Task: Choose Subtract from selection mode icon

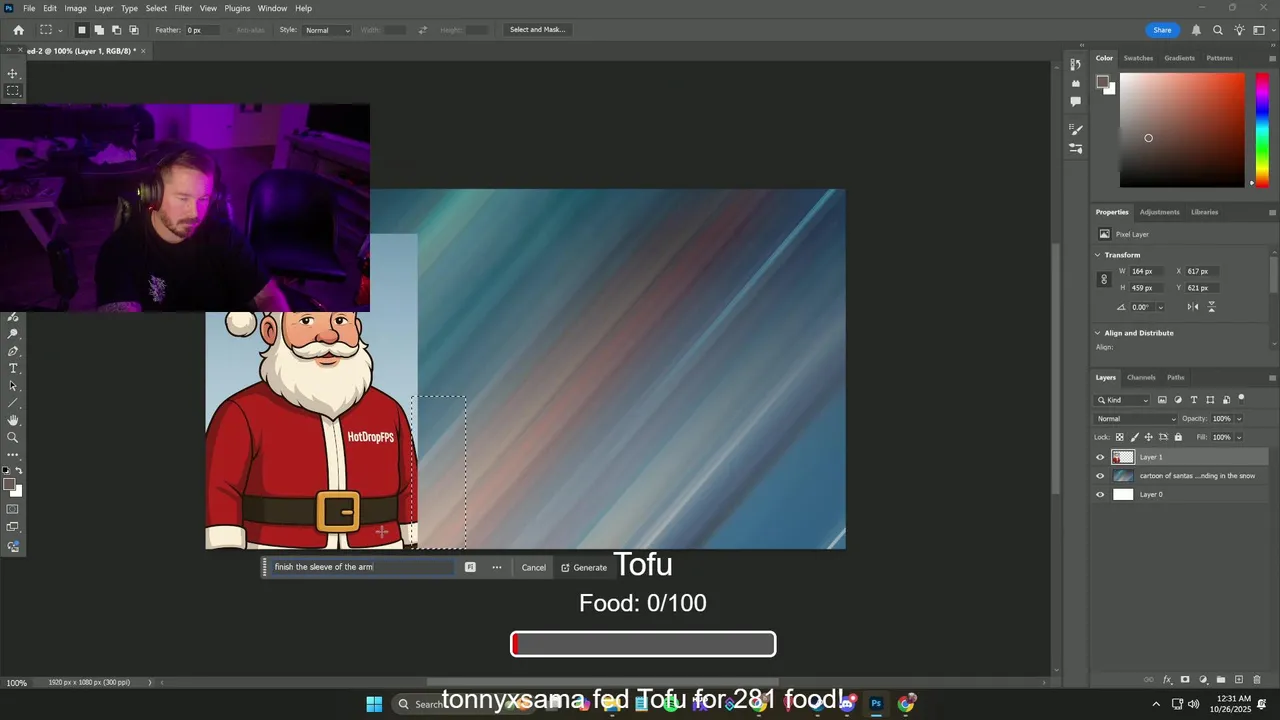Action: coord(116,30)
